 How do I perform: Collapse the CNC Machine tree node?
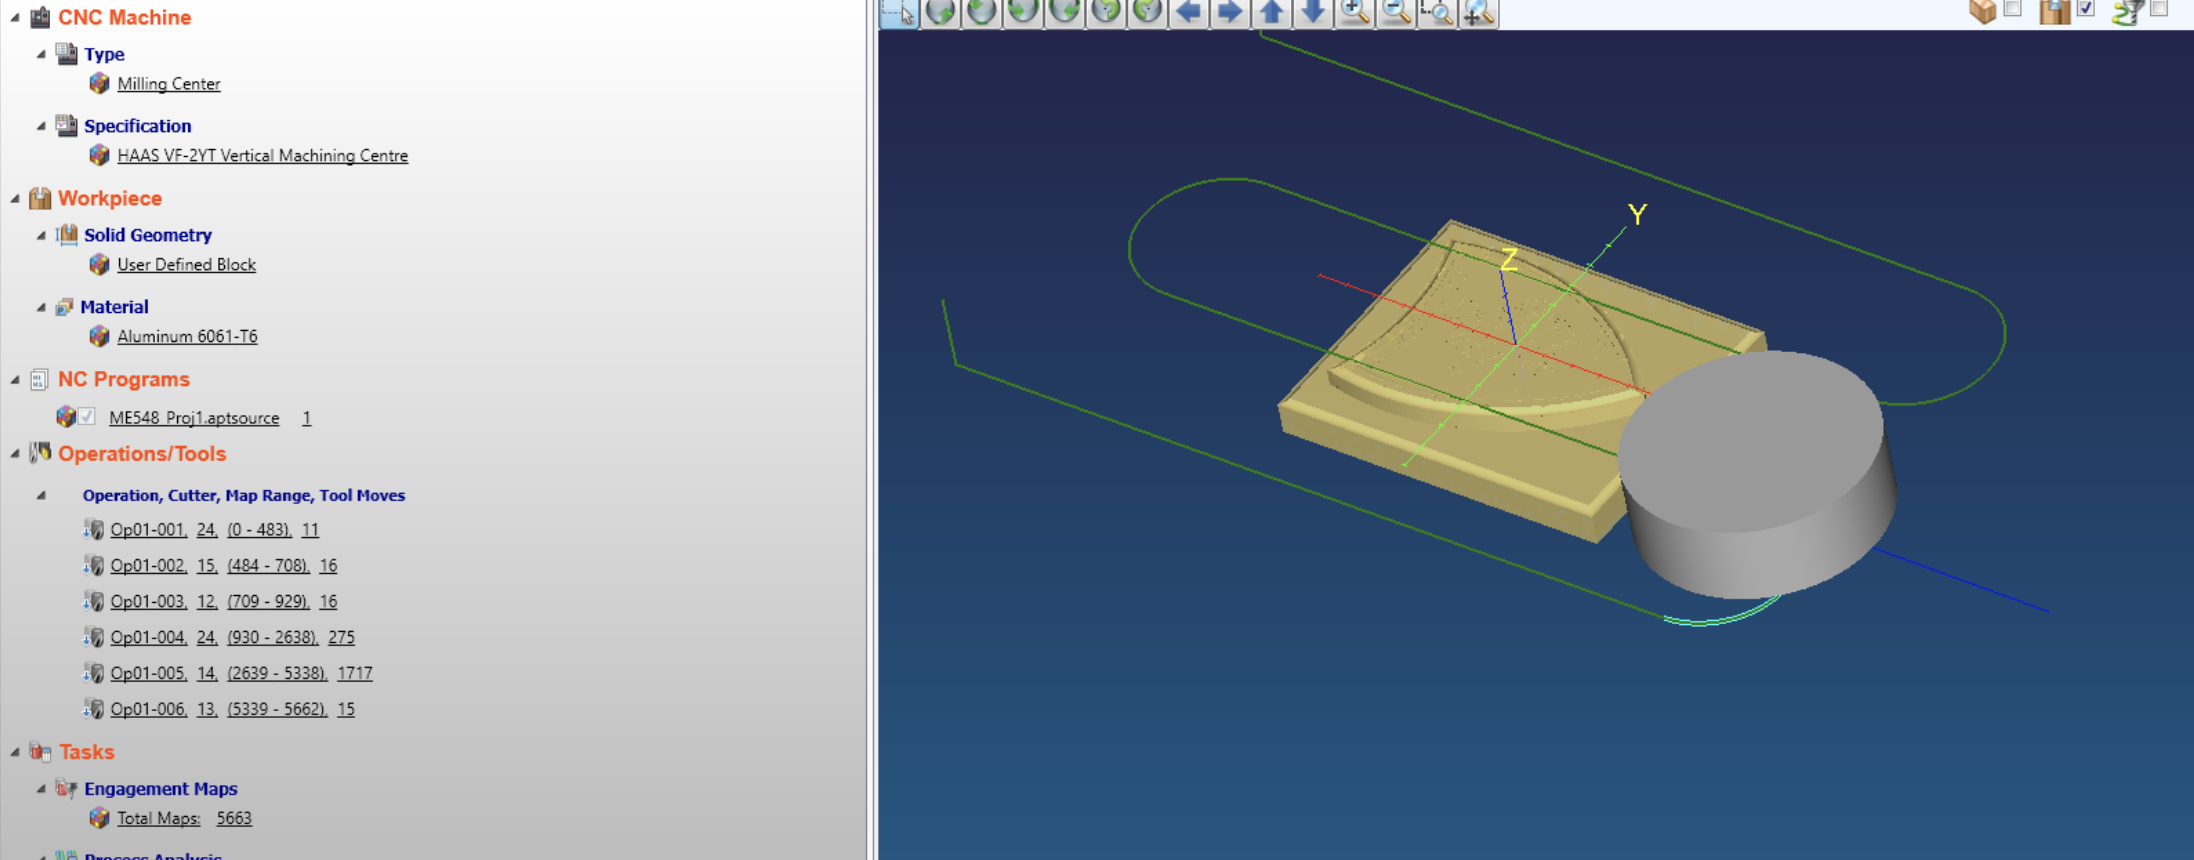[15, 18]
